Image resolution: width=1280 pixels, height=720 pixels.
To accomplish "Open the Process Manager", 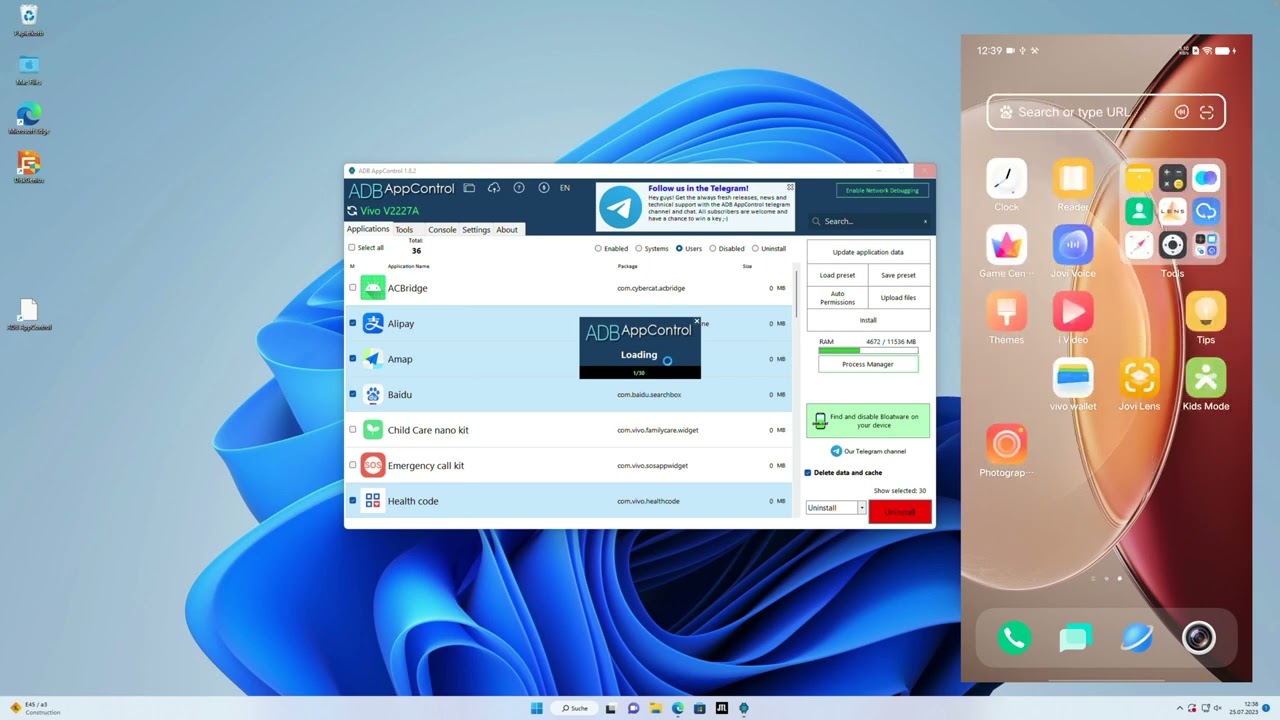I will (867, 364).
